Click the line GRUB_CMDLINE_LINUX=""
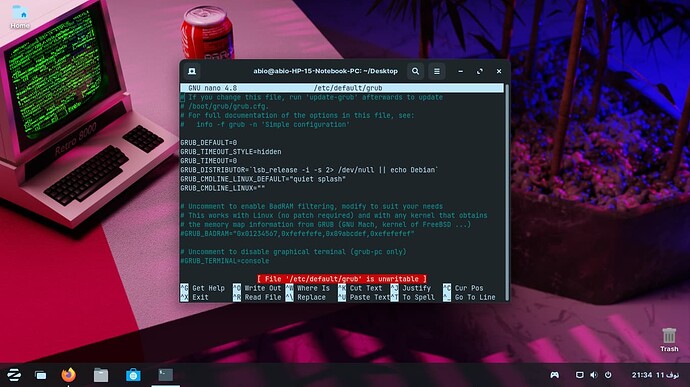Image resolution: width=690 pixels, height=387 pixels. point(223,188)
